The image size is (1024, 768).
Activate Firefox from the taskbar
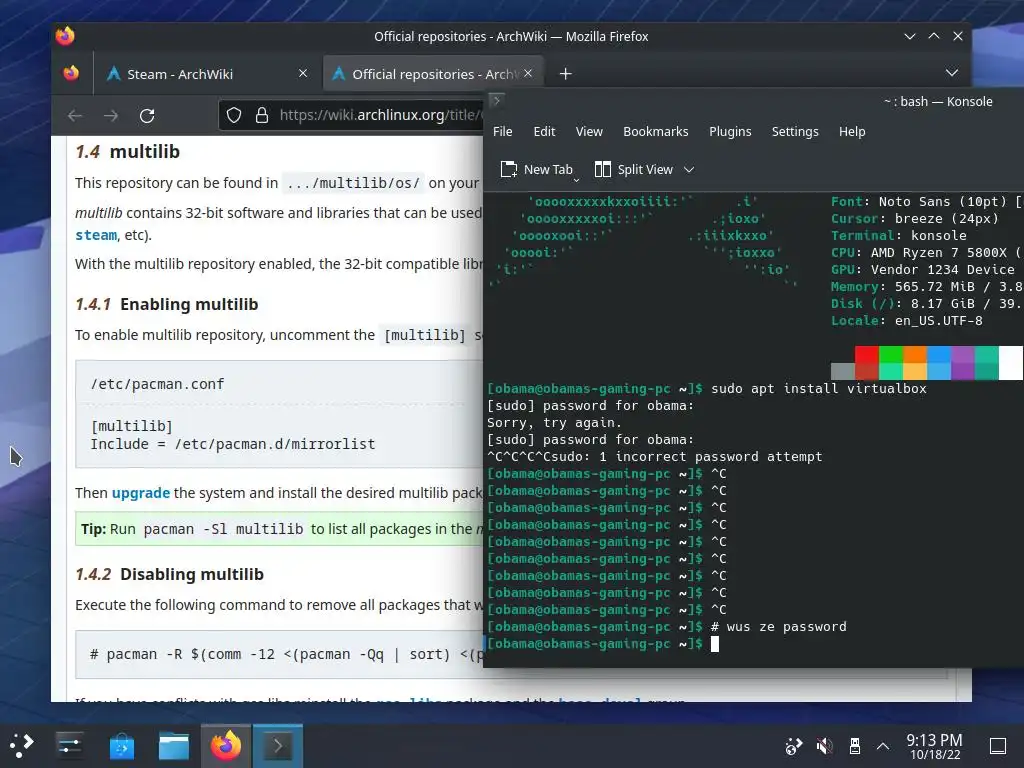click(226, 745)
